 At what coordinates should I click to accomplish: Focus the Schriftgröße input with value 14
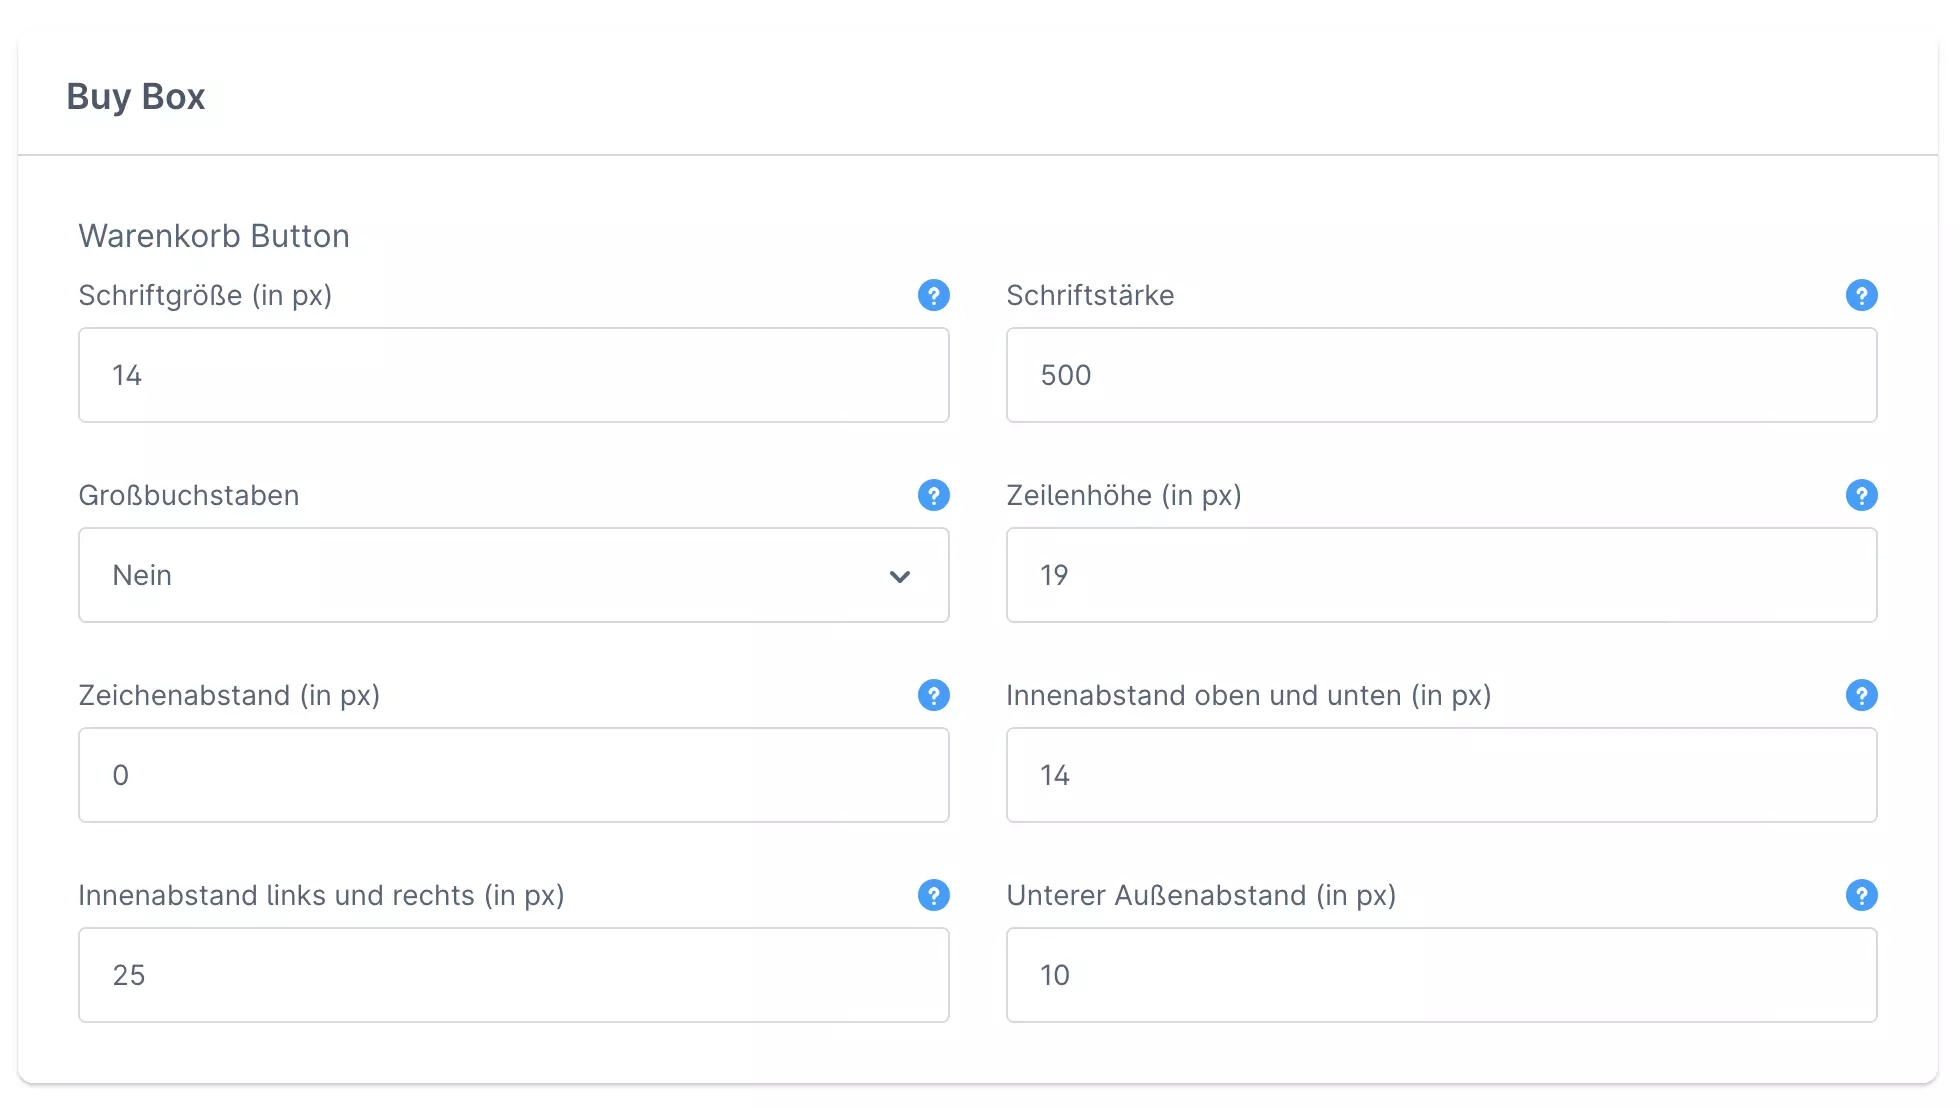click(513, 375)
